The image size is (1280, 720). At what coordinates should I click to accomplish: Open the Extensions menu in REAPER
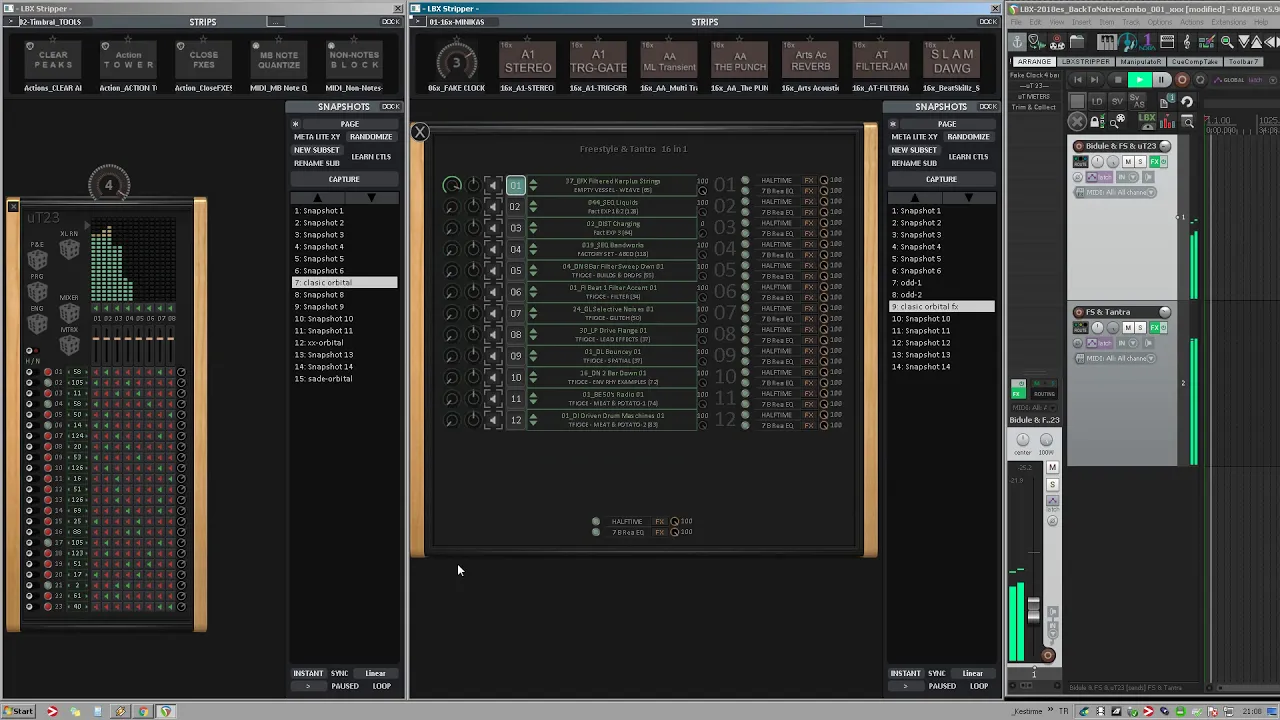[1229, 22]
